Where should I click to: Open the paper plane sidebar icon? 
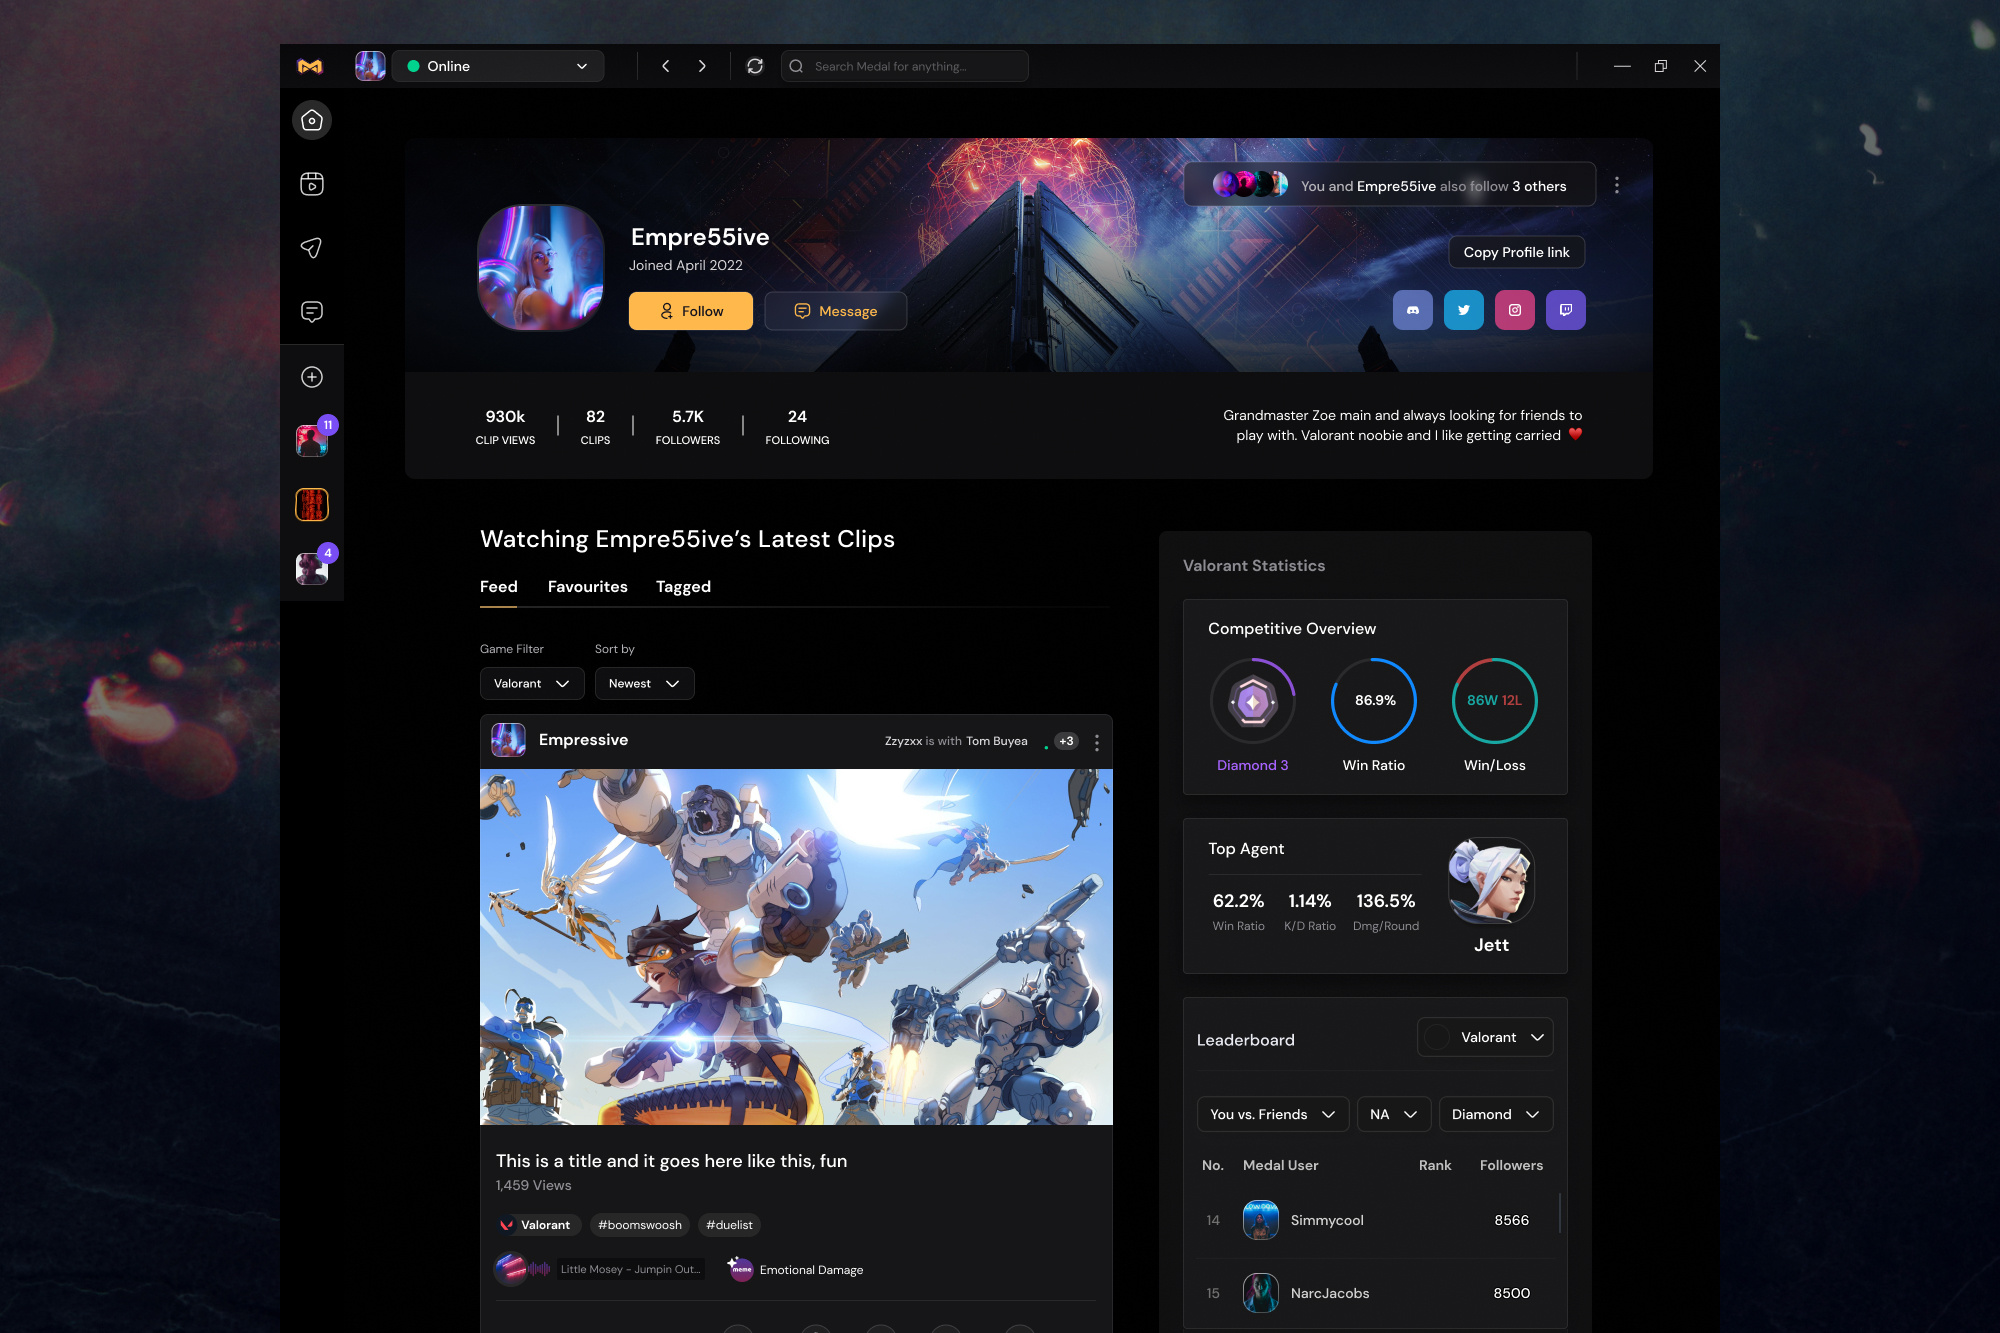tap(312, 248)
